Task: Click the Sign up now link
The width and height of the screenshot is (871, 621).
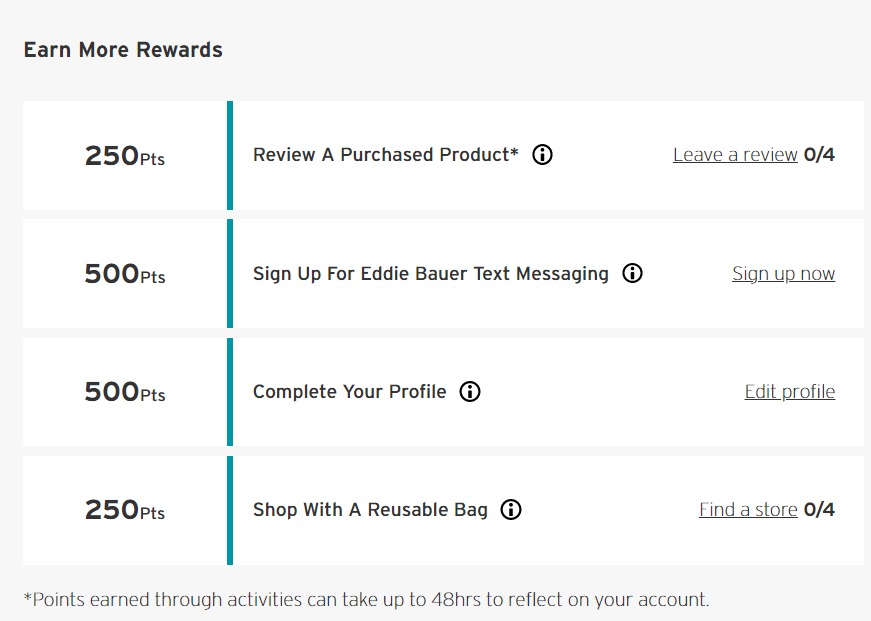Action: tap(783, 273)
